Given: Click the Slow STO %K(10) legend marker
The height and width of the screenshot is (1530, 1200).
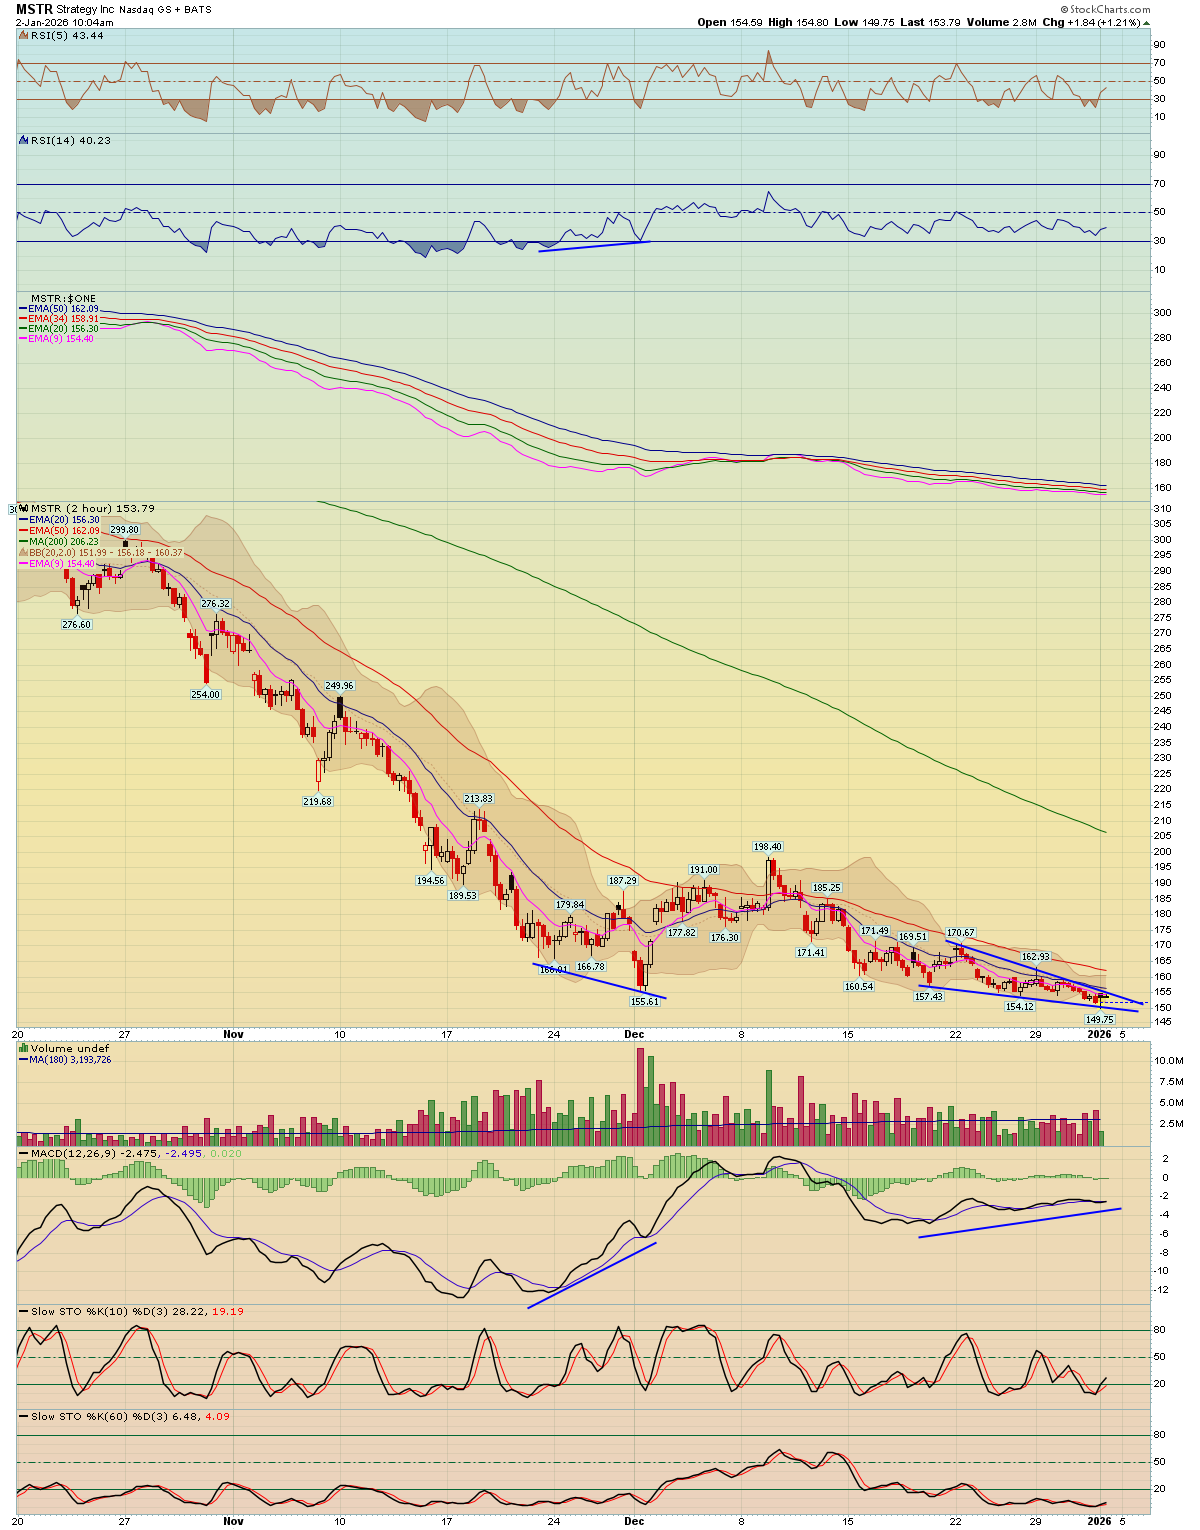Looking at the screenshot, I should (24, 1311).
